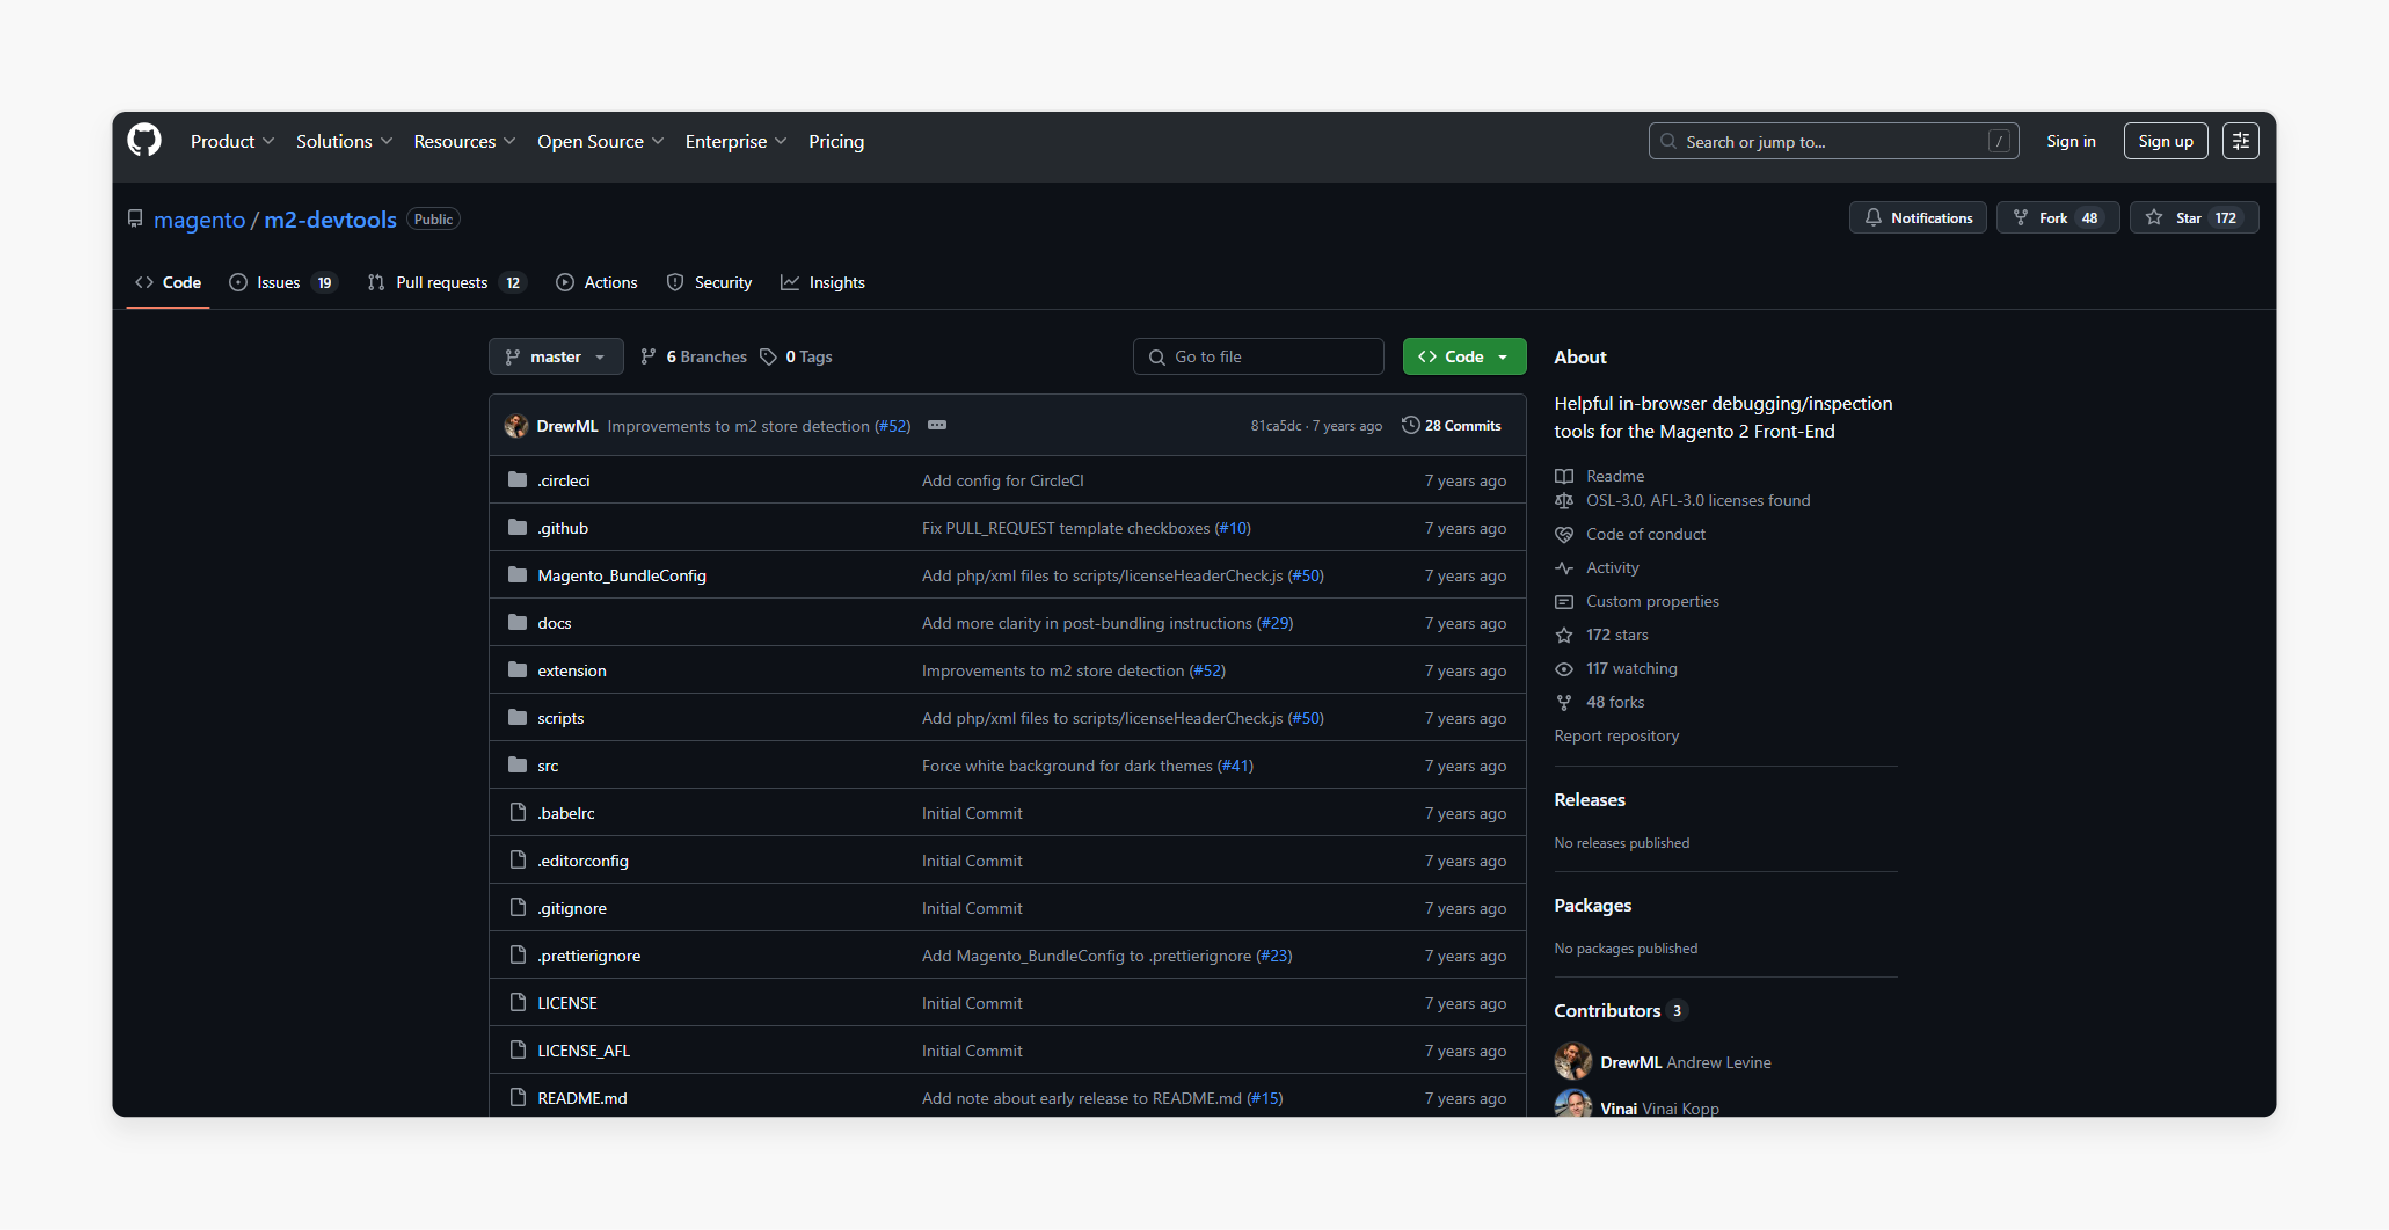Open the global settings icon beside Sign up
The height and width of the screenshot is (1230, 2389).
2240,141
